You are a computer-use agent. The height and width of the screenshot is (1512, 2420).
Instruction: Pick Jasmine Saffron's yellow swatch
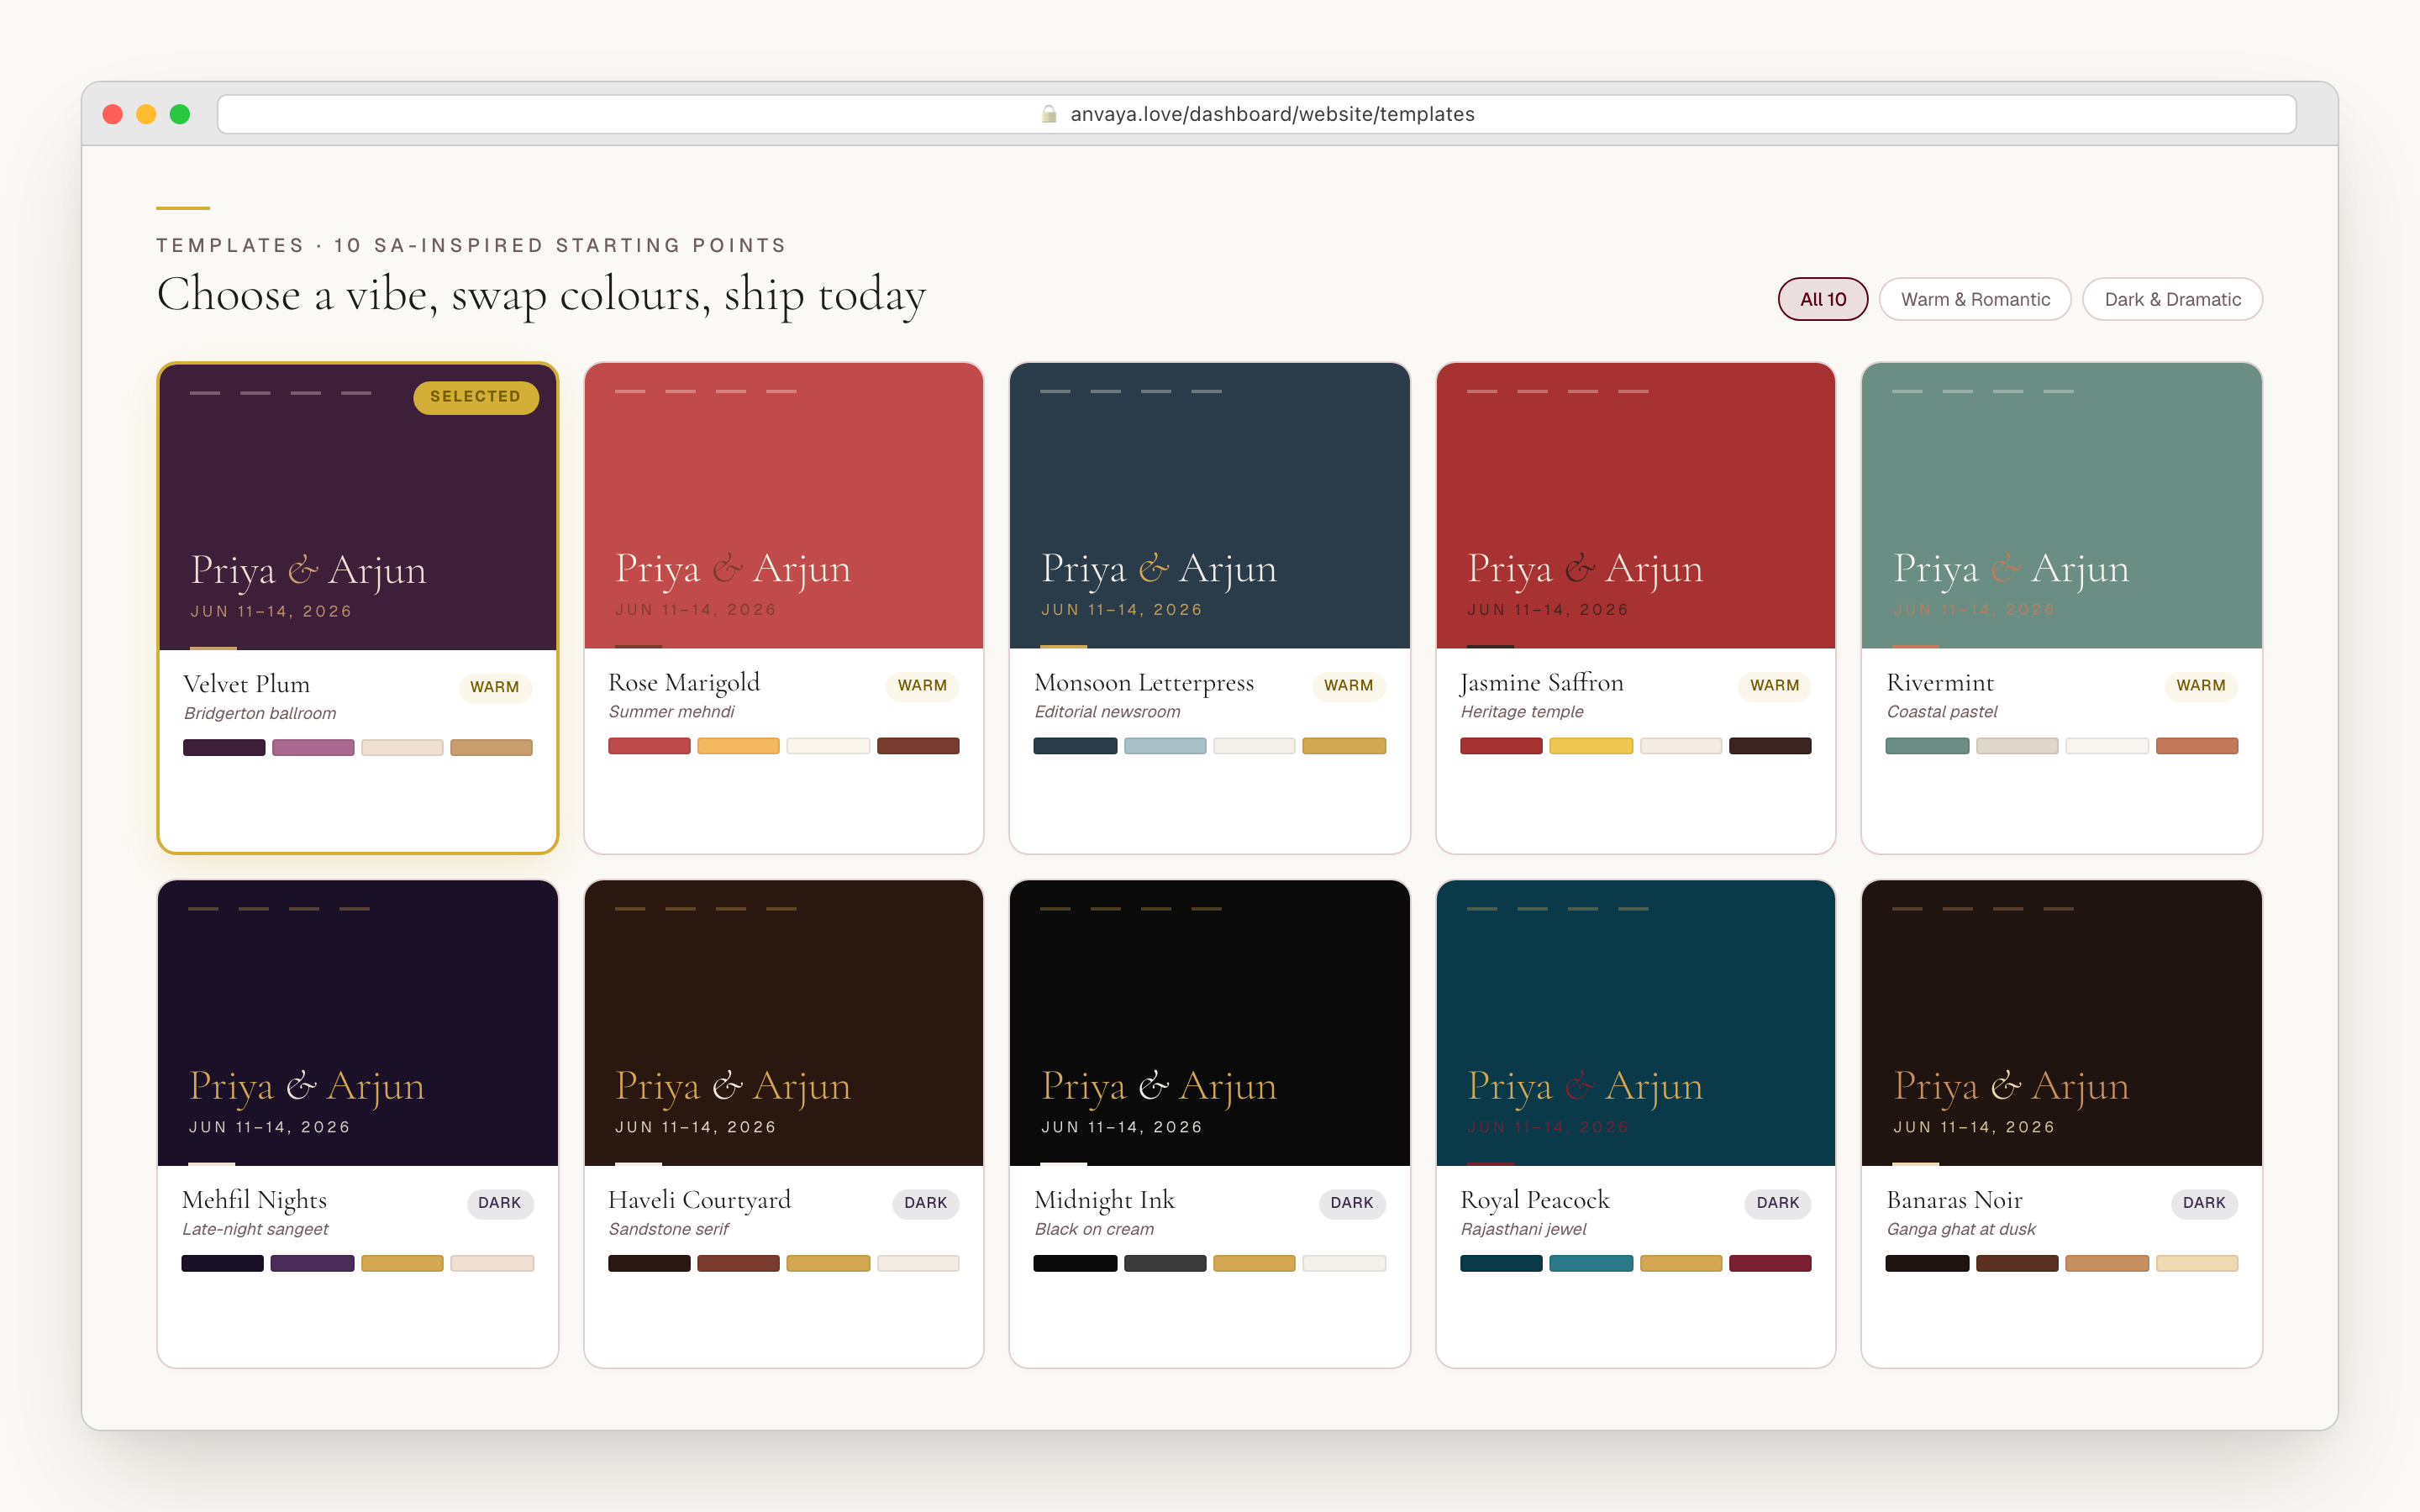[x=1591, y=746]
